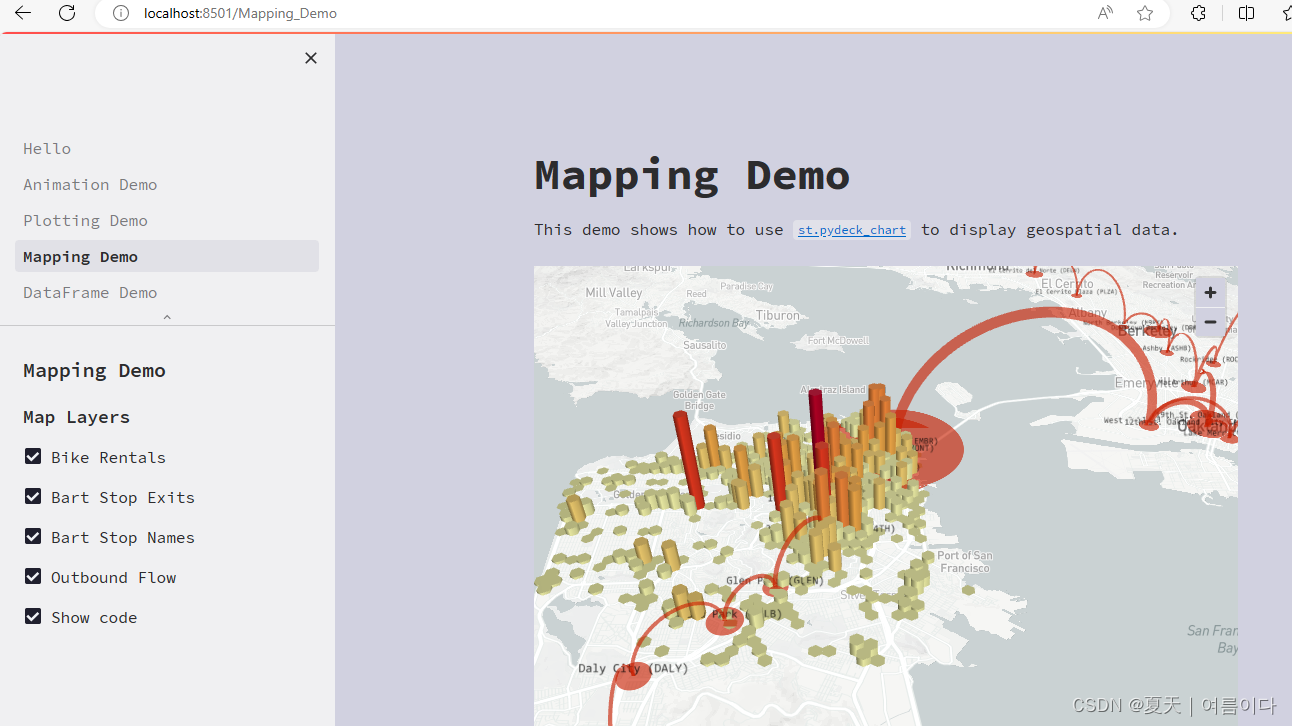
Task: Close the Streamlit sidebar with X
Action: tap(311, 58)
